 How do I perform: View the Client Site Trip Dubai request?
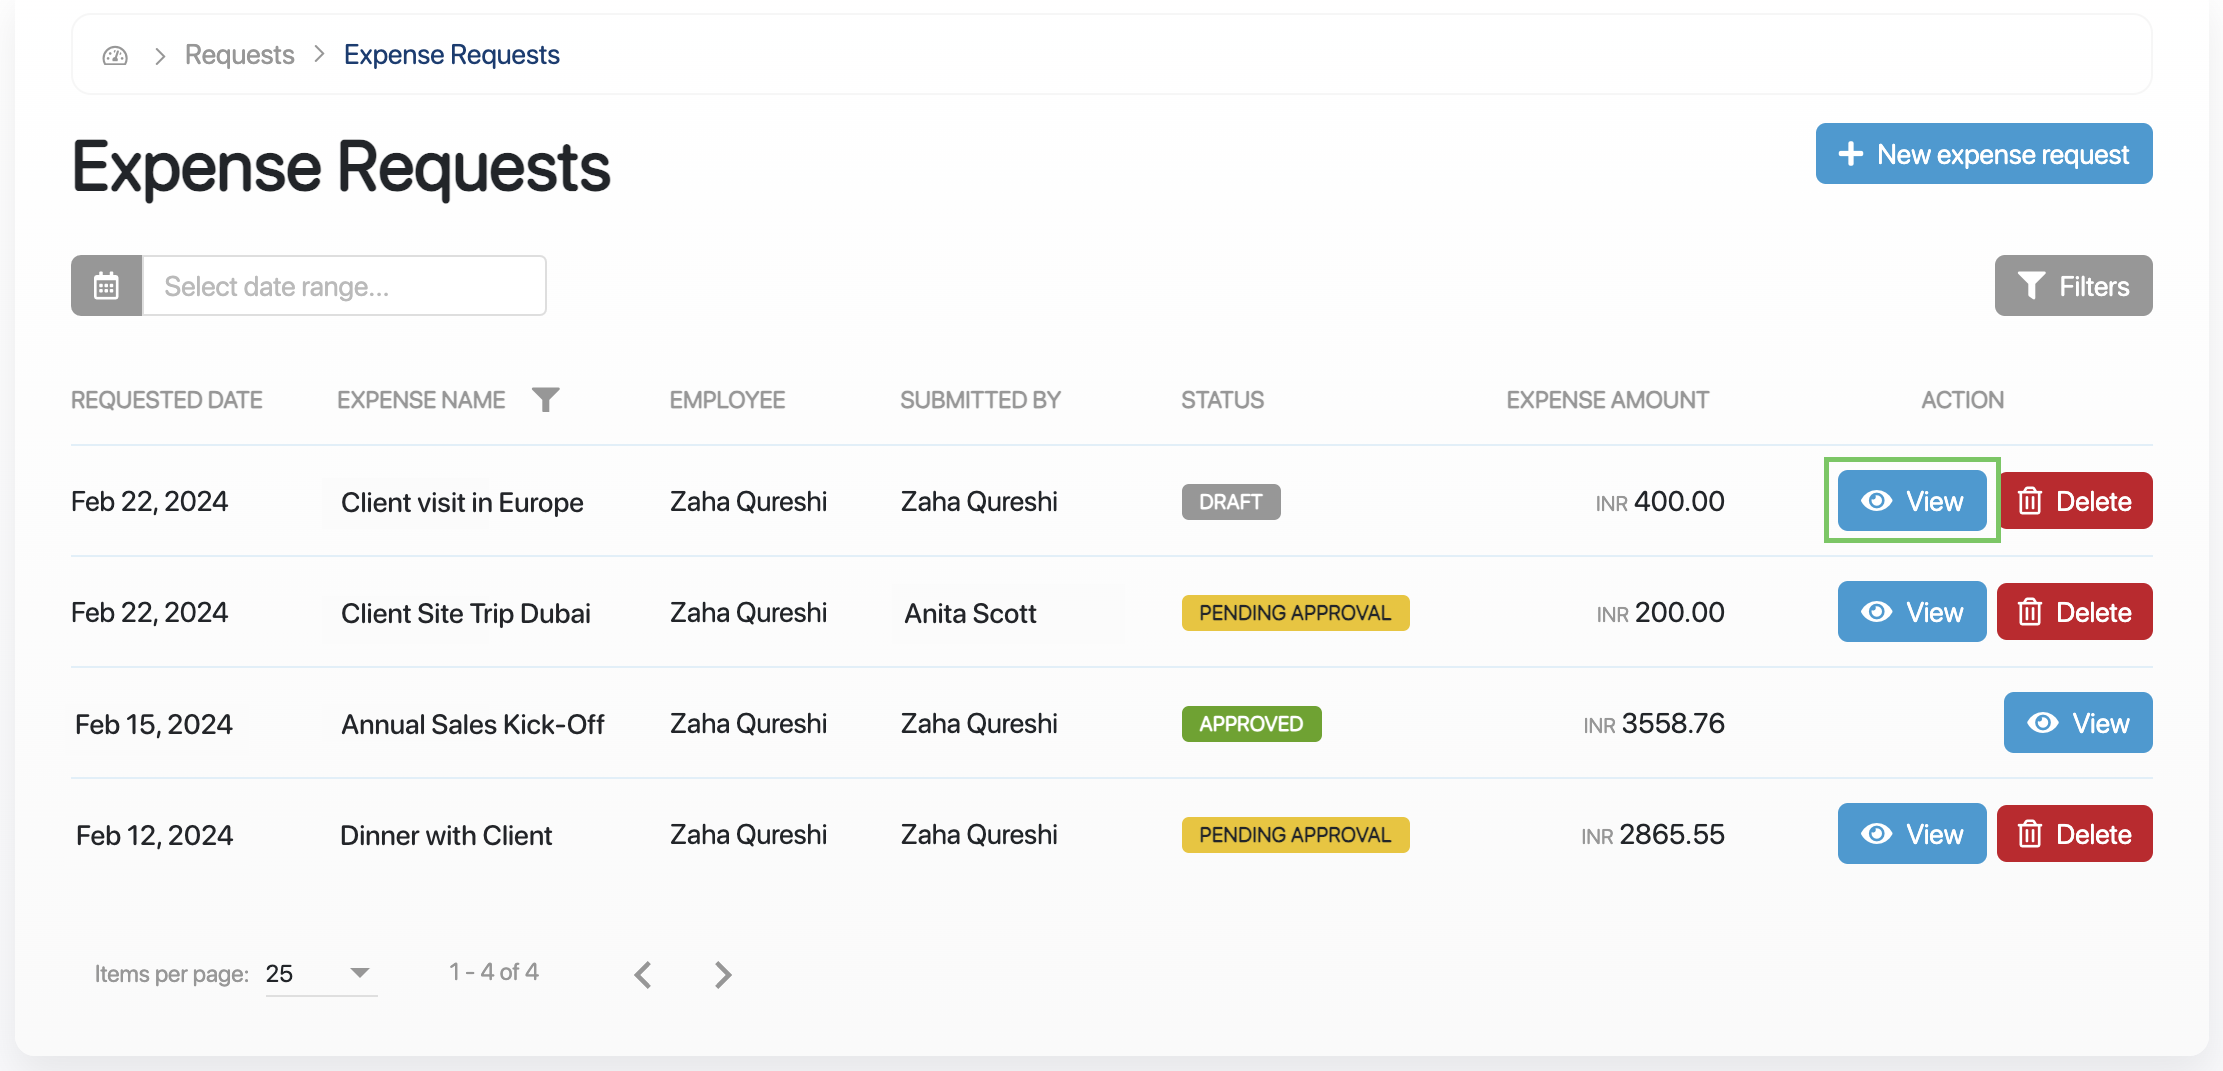pos(1911,612)
